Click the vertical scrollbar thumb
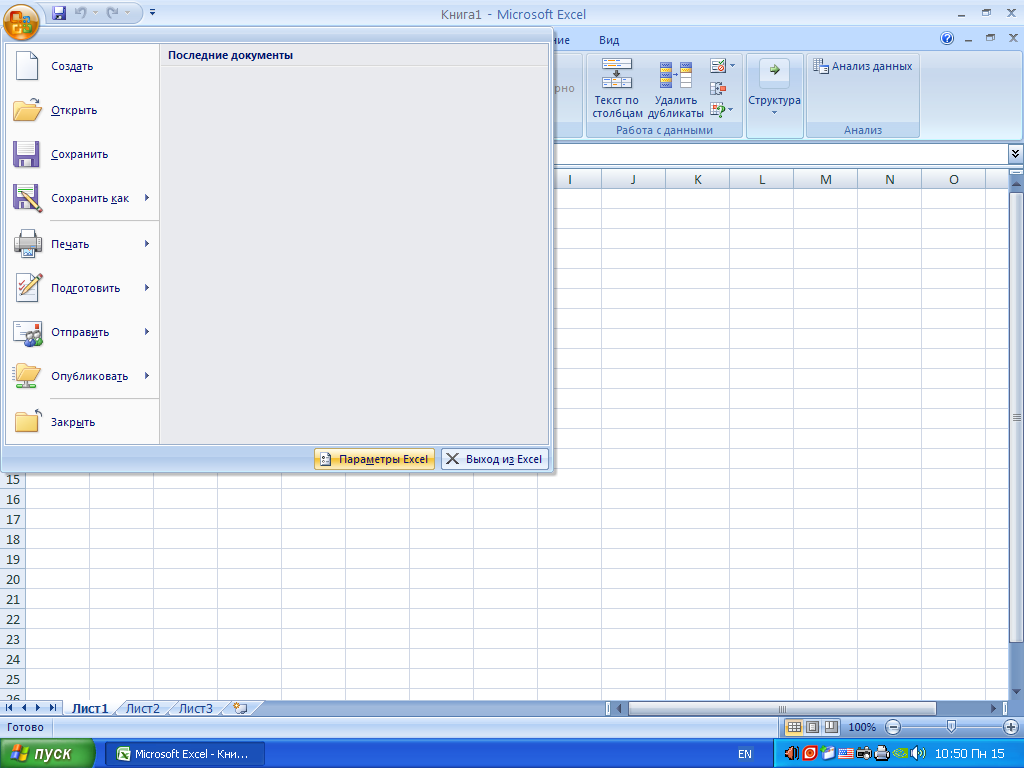Image resolution: width=1024 pixels, height=768 pixels. (x=1017, y=417)
